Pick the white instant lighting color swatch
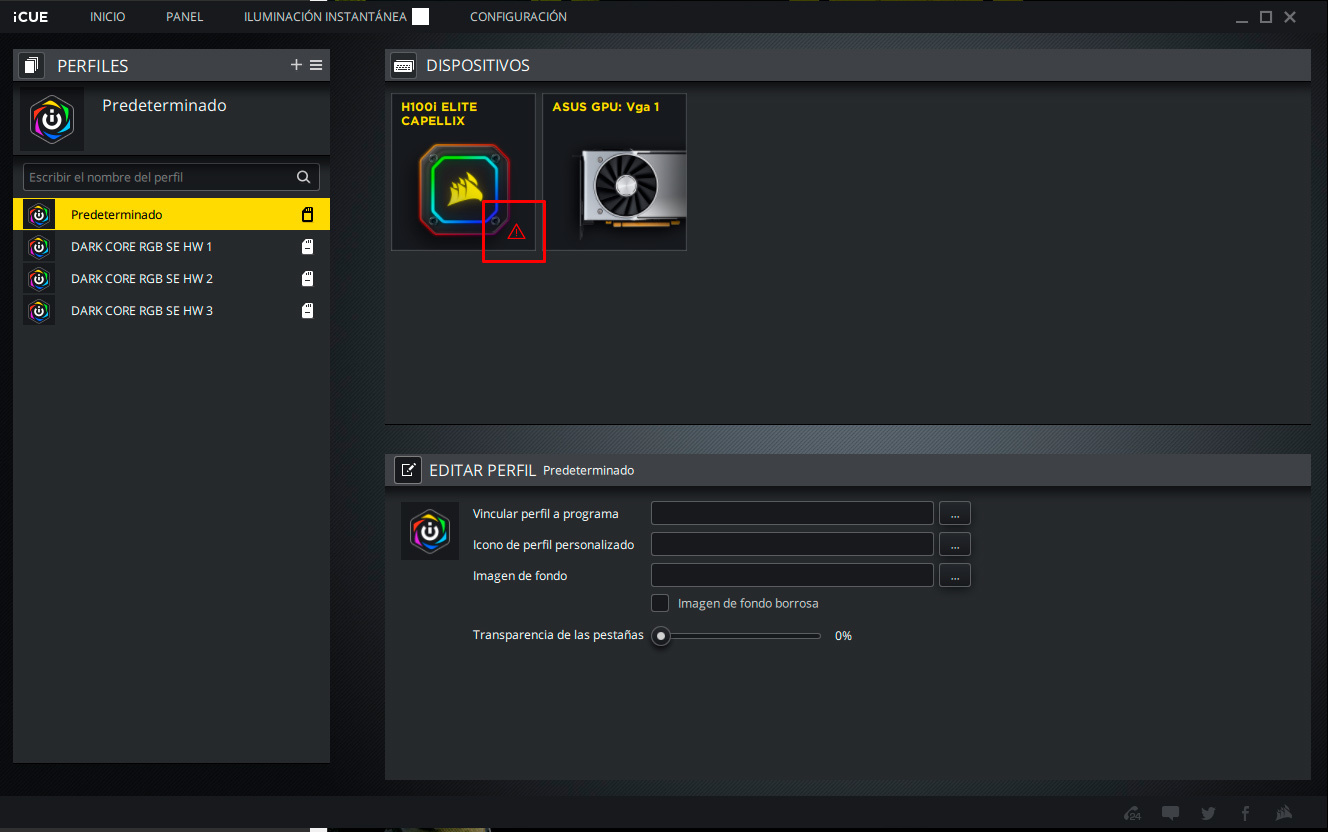The height and width of the screenshot is (832, 1328). click(x=421, y=17)
